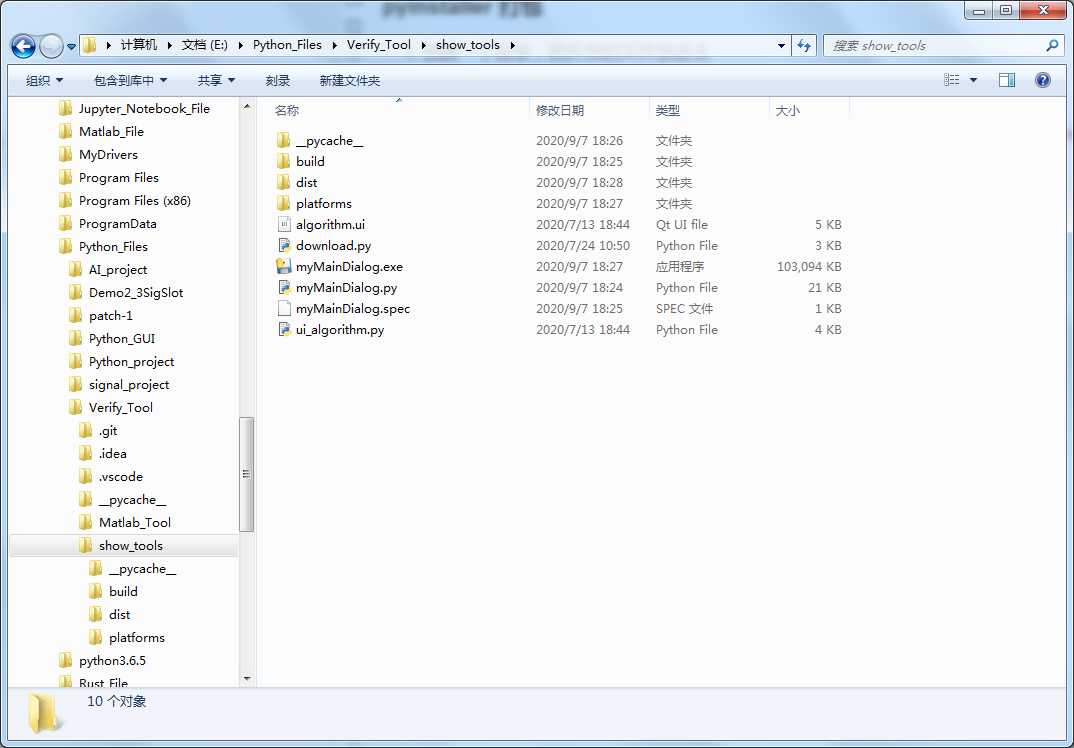Screen dimensions: 1074x748
Task: Select Jupyter_Notebook_File in the folder tree
Action: 144,108
